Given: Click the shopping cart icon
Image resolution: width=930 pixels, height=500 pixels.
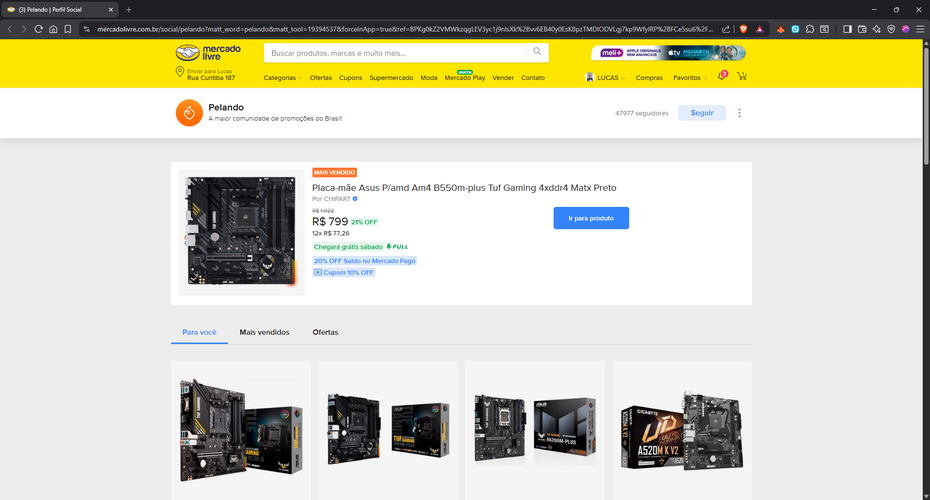Looking at the screenshot, I should [x=741, y=77].
